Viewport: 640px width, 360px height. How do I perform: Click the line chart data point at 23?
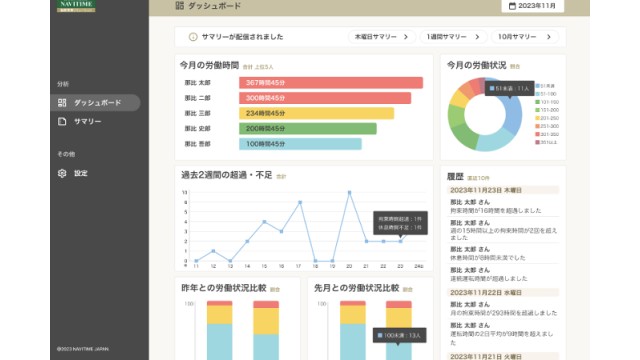pos(400,242)
